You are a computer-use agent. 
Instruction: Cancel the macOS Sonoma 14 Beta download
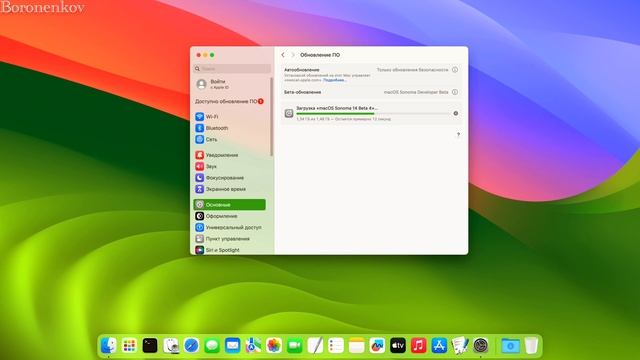pos(456,113)
